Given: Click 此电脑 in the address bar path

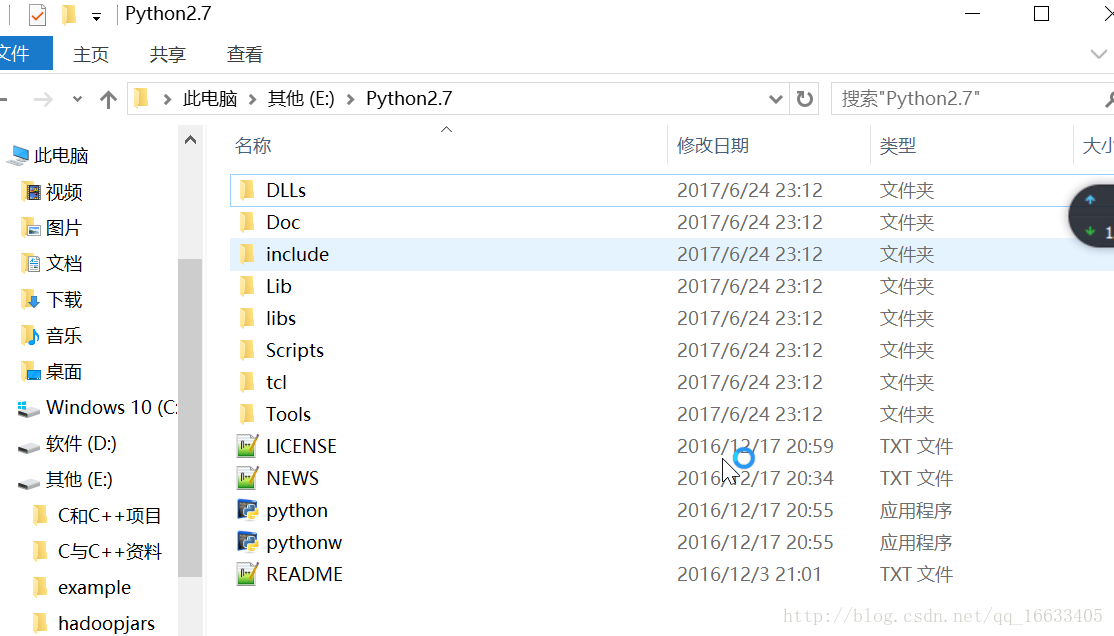Looking at the screenshot, I should pyautogui.click(x=210, y=99).
